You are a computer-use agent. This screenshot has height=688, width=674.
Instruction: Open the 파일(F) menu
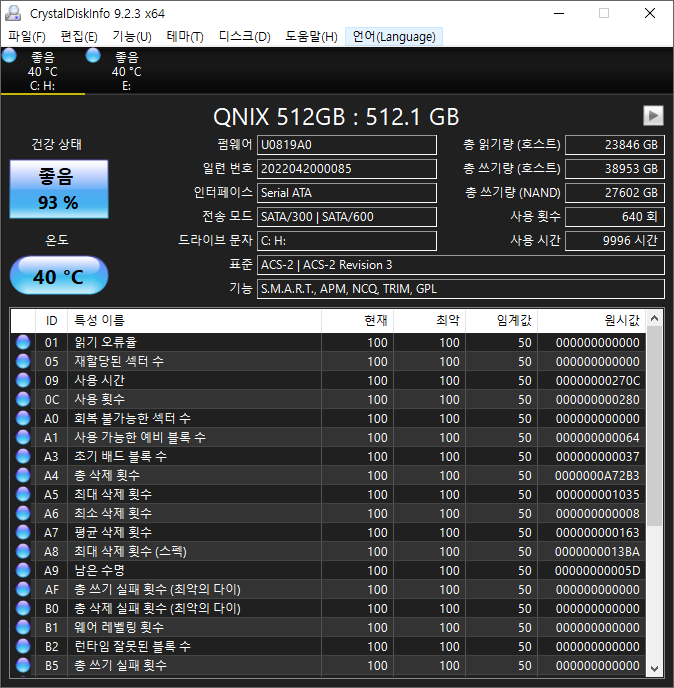pyautogui.click(x=27, y=36)
